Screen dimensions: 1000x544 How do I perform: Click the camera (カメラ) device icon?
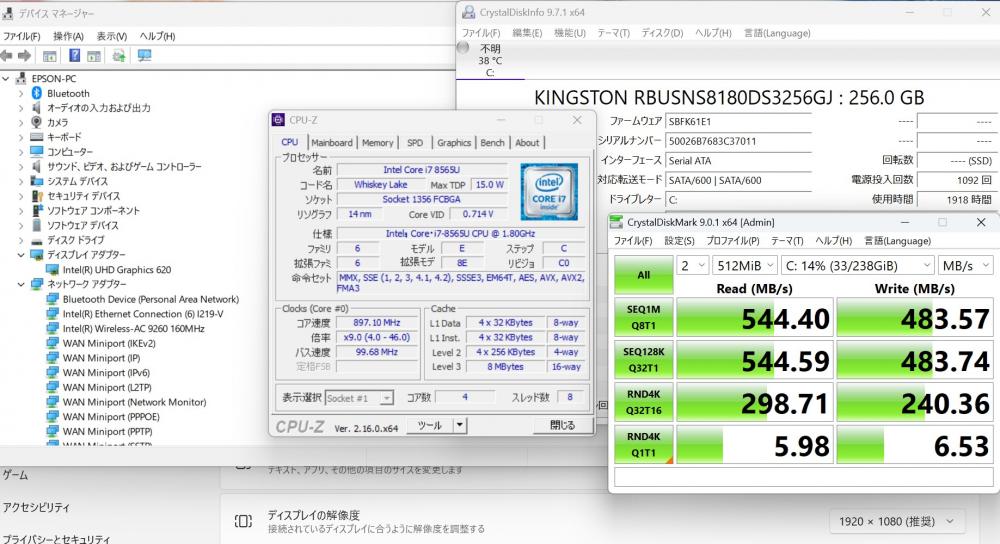(x=37, y=122)
